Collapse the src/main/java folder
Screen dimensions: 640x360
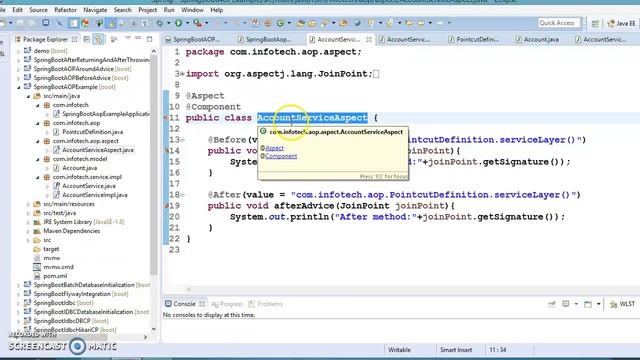[x=28, y=96]
